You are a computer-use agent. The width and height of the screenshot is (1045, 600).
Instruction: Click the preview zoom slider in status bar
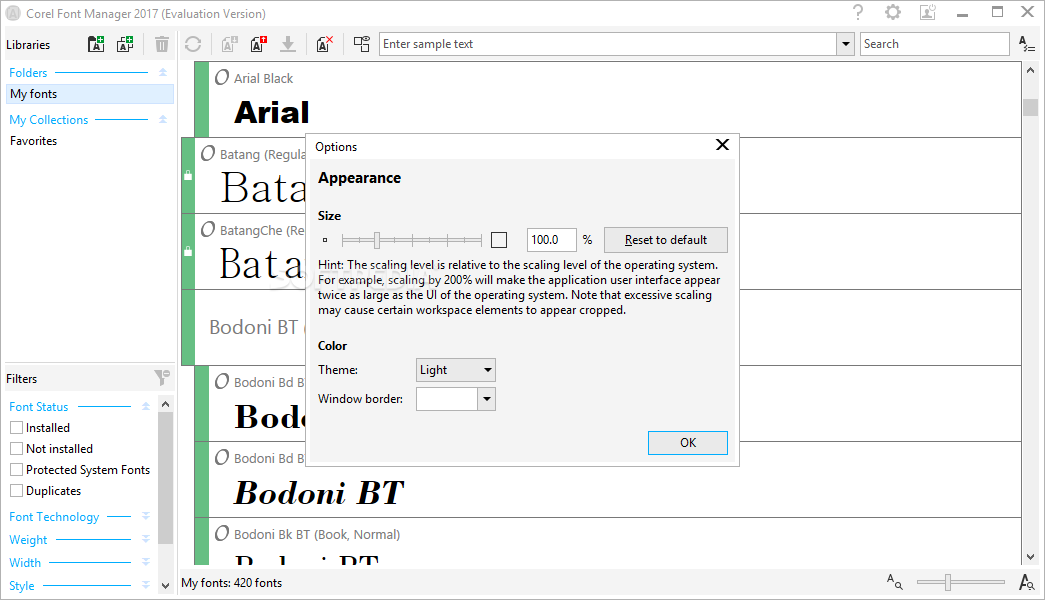point(947,582)
